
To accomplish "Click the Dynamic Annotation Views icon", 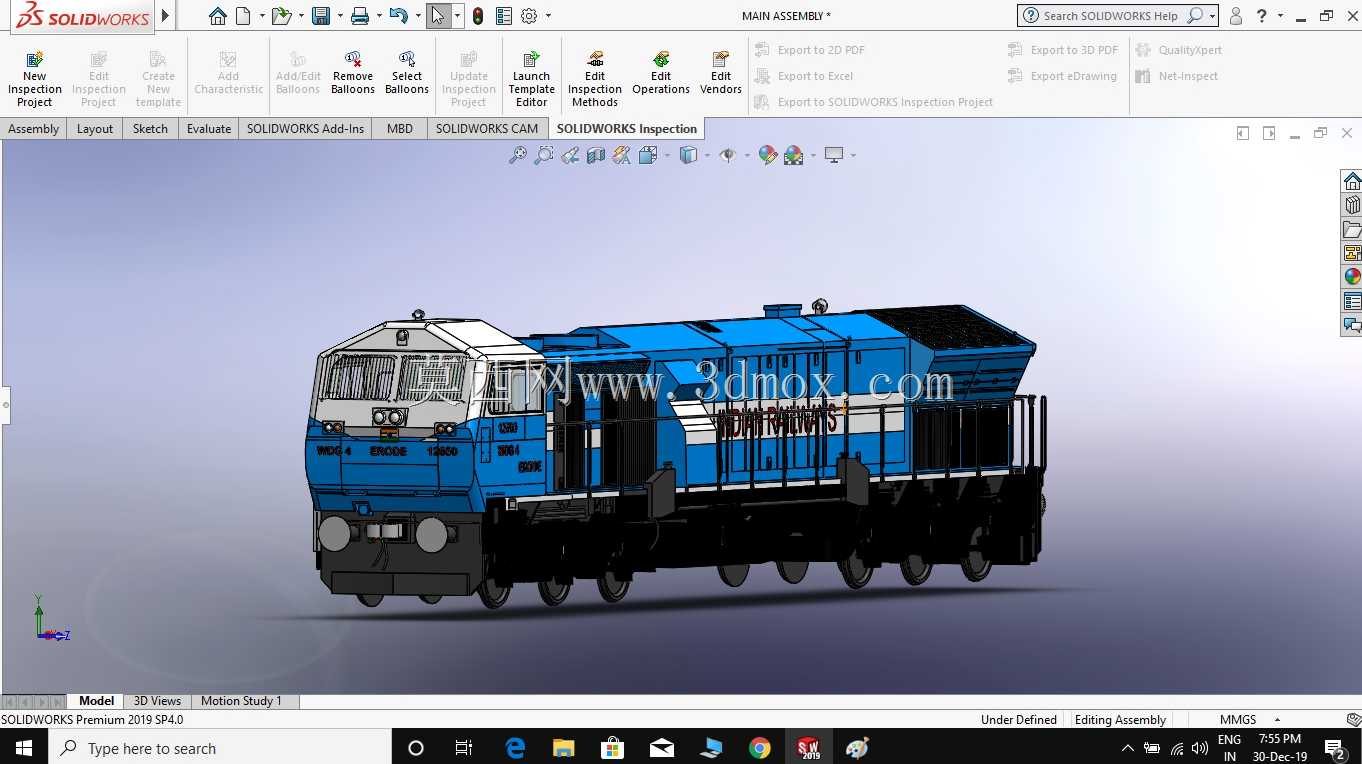I will pyautogui.click(x=622, y=155).
